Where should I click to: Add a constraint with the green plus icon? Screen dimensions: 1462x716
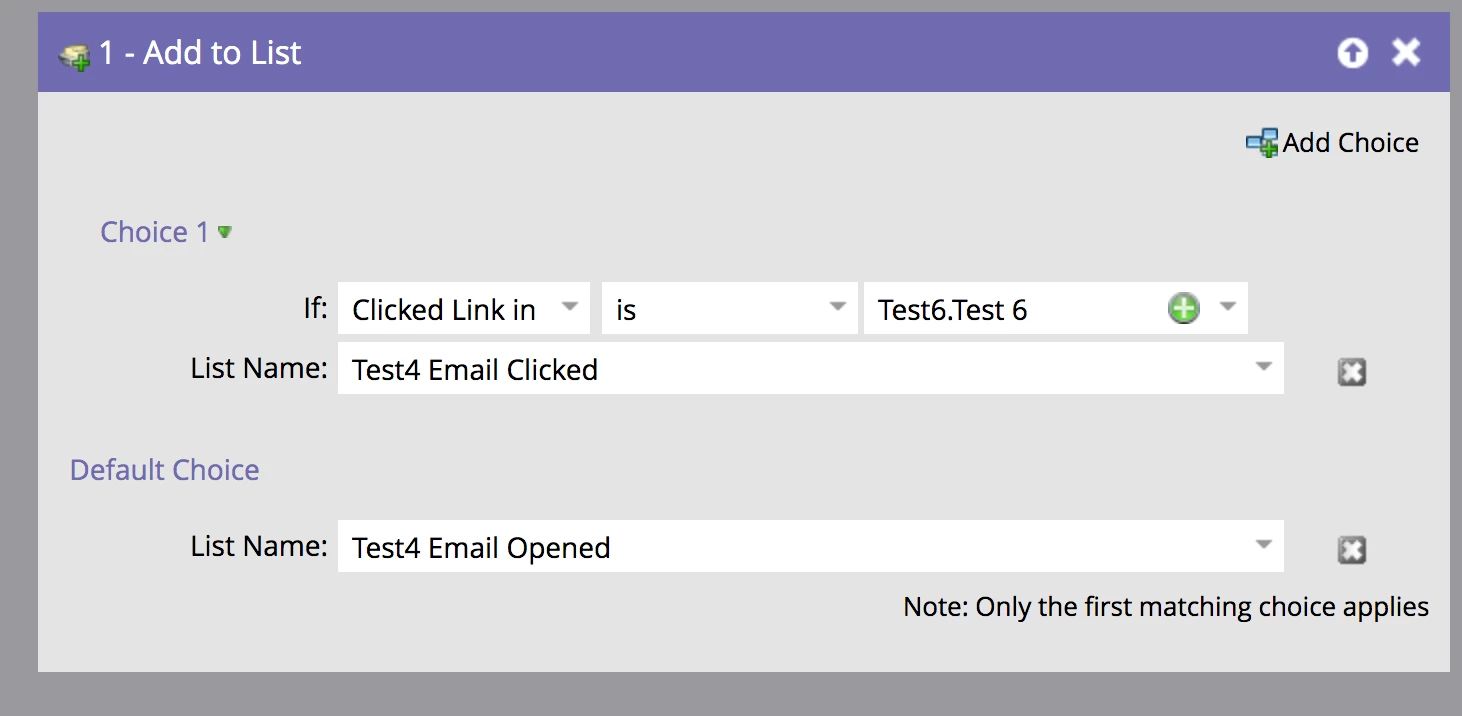coord(1183,309)
